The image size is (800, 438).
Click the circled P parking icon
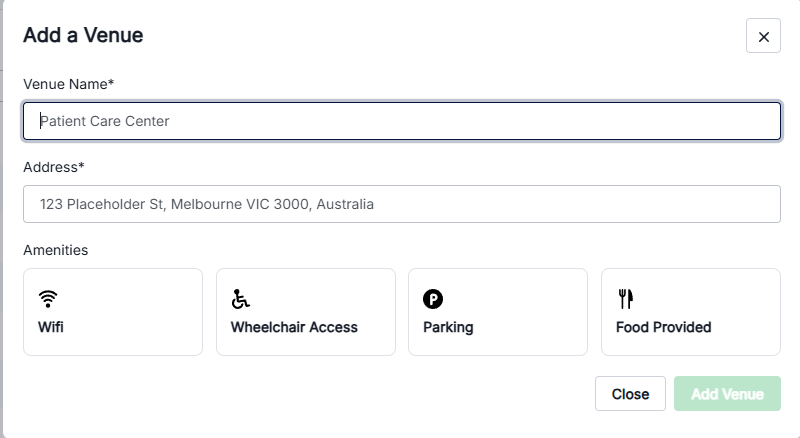[x=433, y=299]
